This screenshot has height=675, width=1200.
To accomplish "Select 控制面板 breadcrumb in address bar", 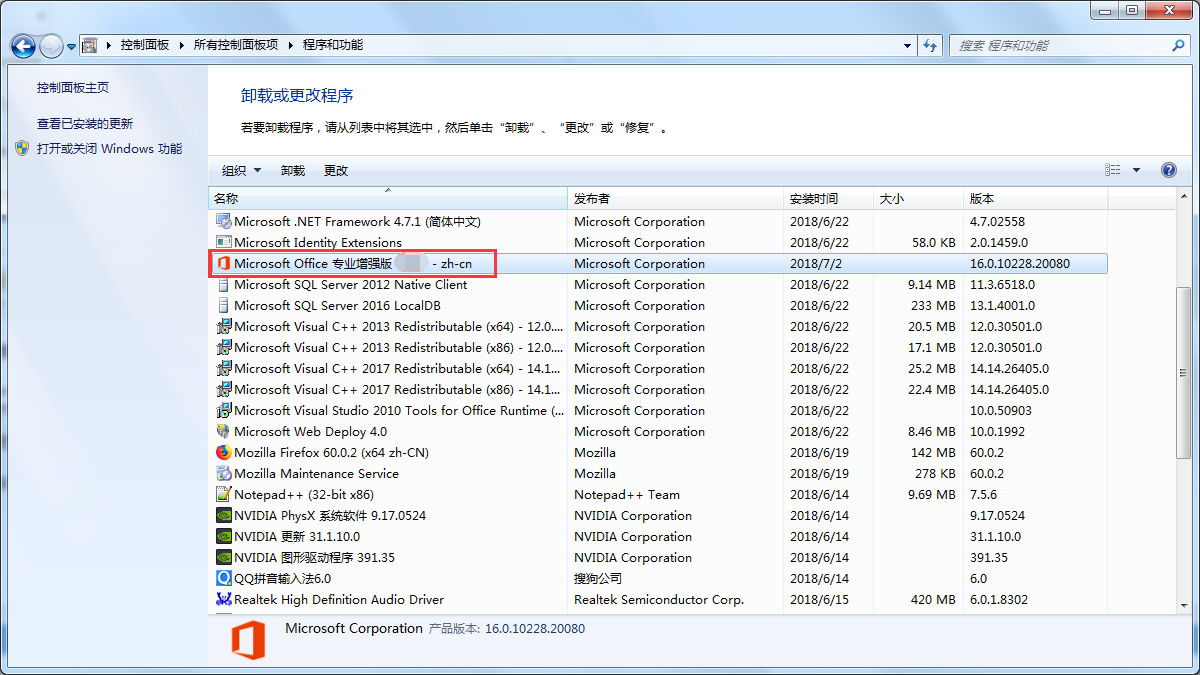I will [145, 45].
